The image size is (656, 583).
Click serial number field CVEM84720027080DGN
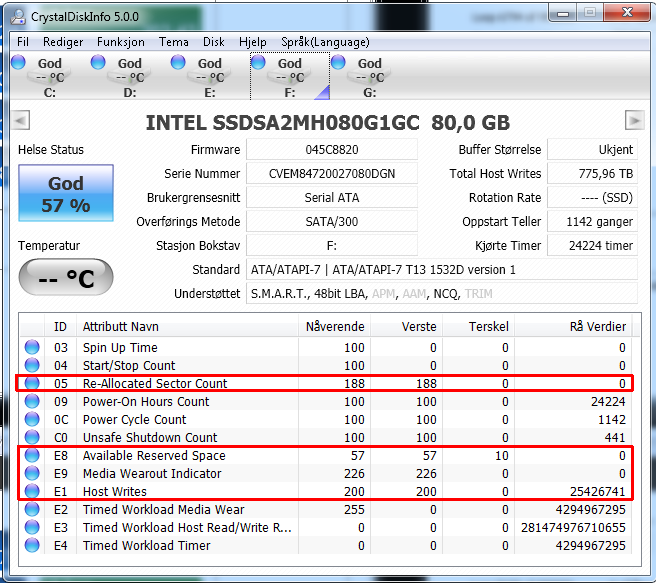click(332, 173)
